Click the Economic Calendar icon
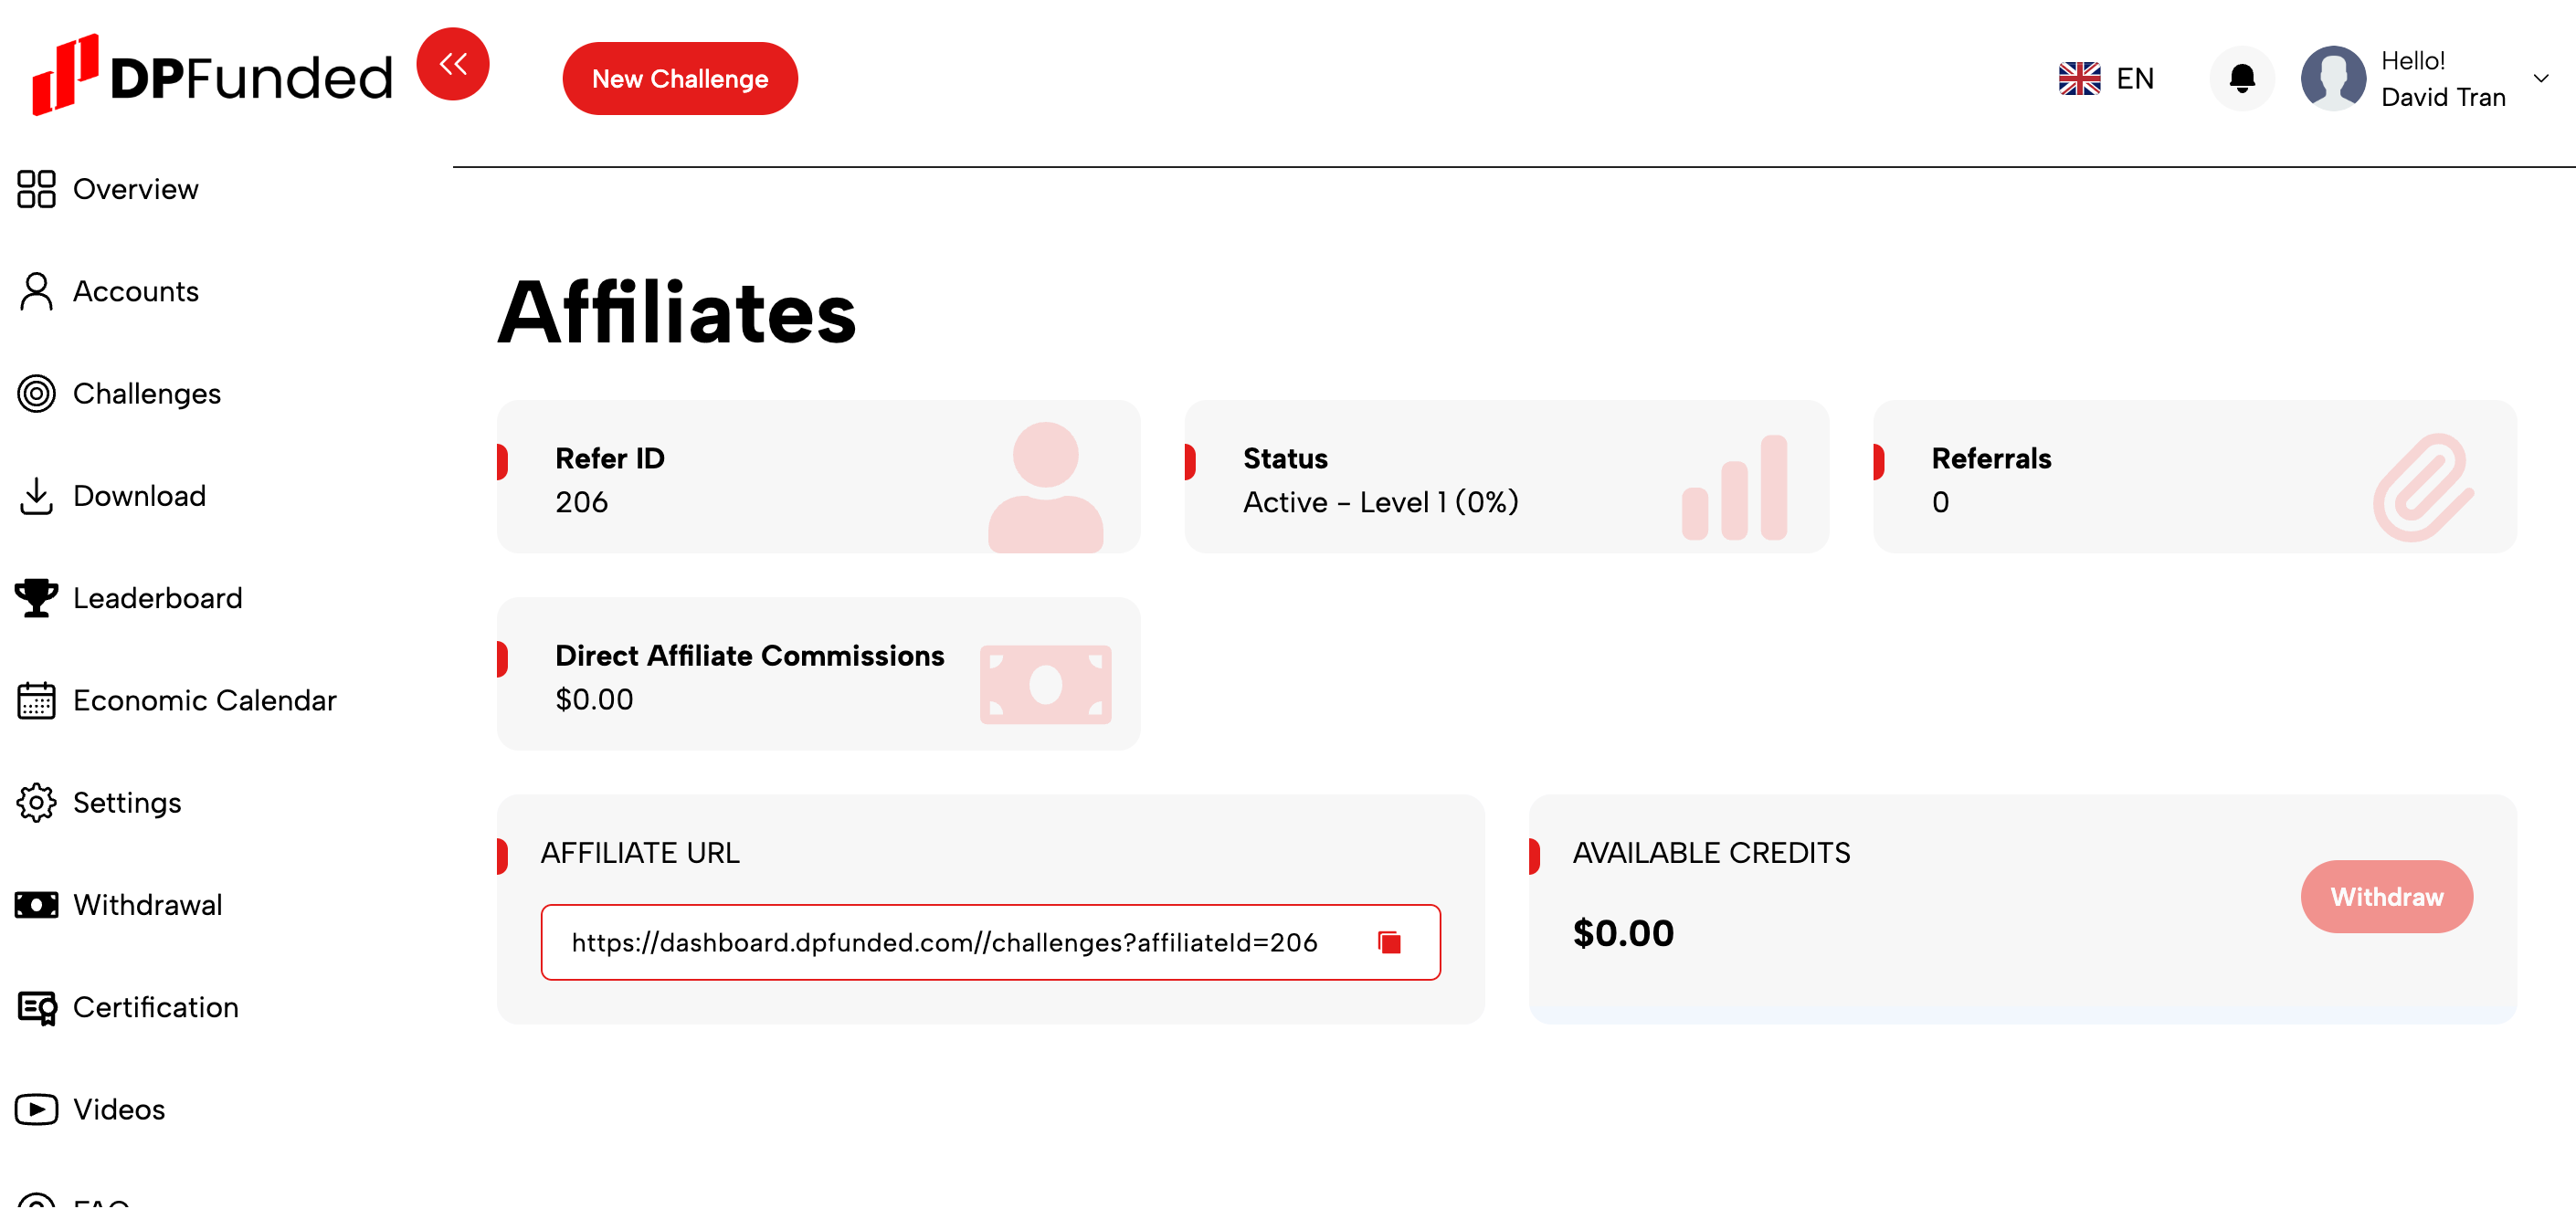This screenshot has width=2576, height=1209. (36, 700)
